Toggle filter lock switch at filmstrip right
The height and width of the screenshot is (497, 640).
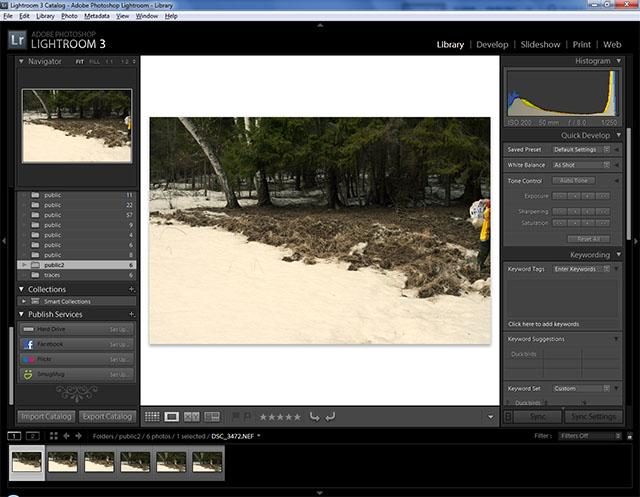[629, 436]
